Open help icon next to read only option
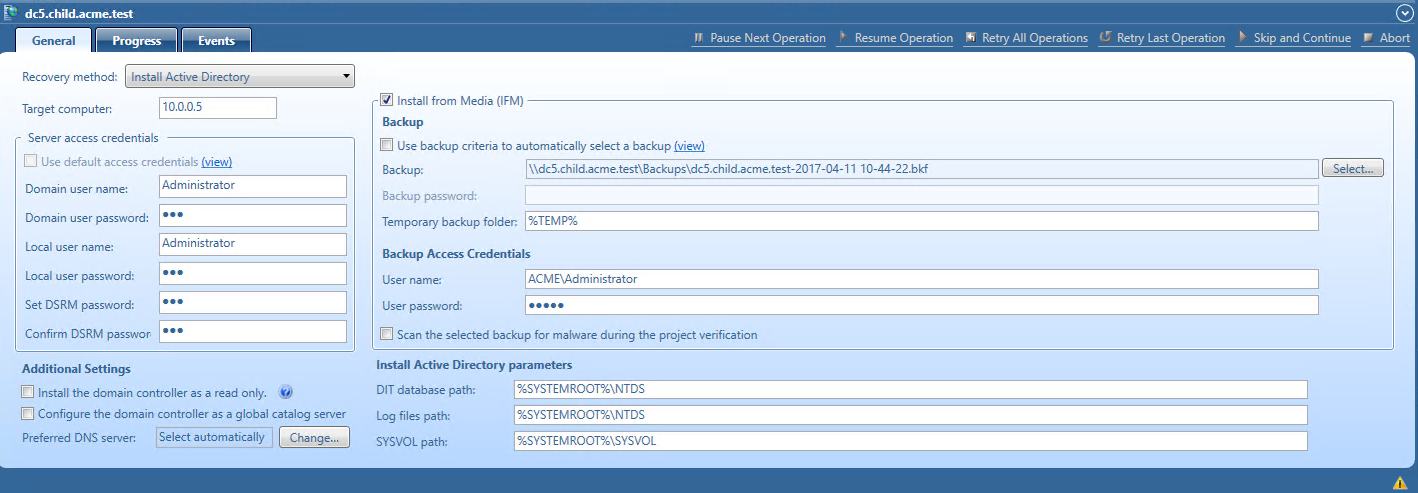 coord(285,392)
